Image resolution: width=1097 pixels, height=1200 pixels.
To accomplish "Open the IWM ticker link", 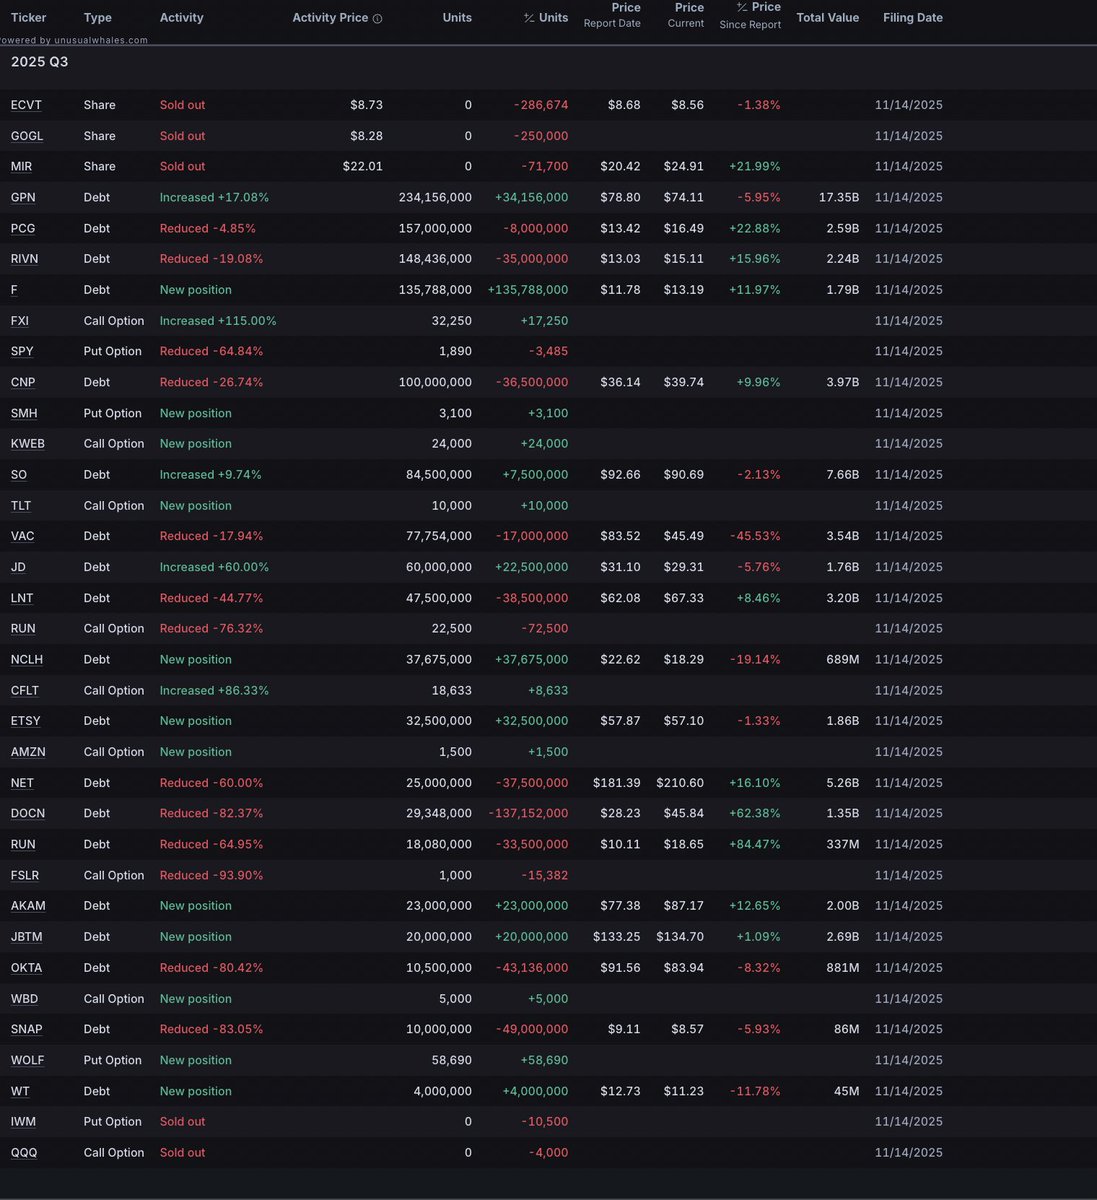I will point(23,1122).
